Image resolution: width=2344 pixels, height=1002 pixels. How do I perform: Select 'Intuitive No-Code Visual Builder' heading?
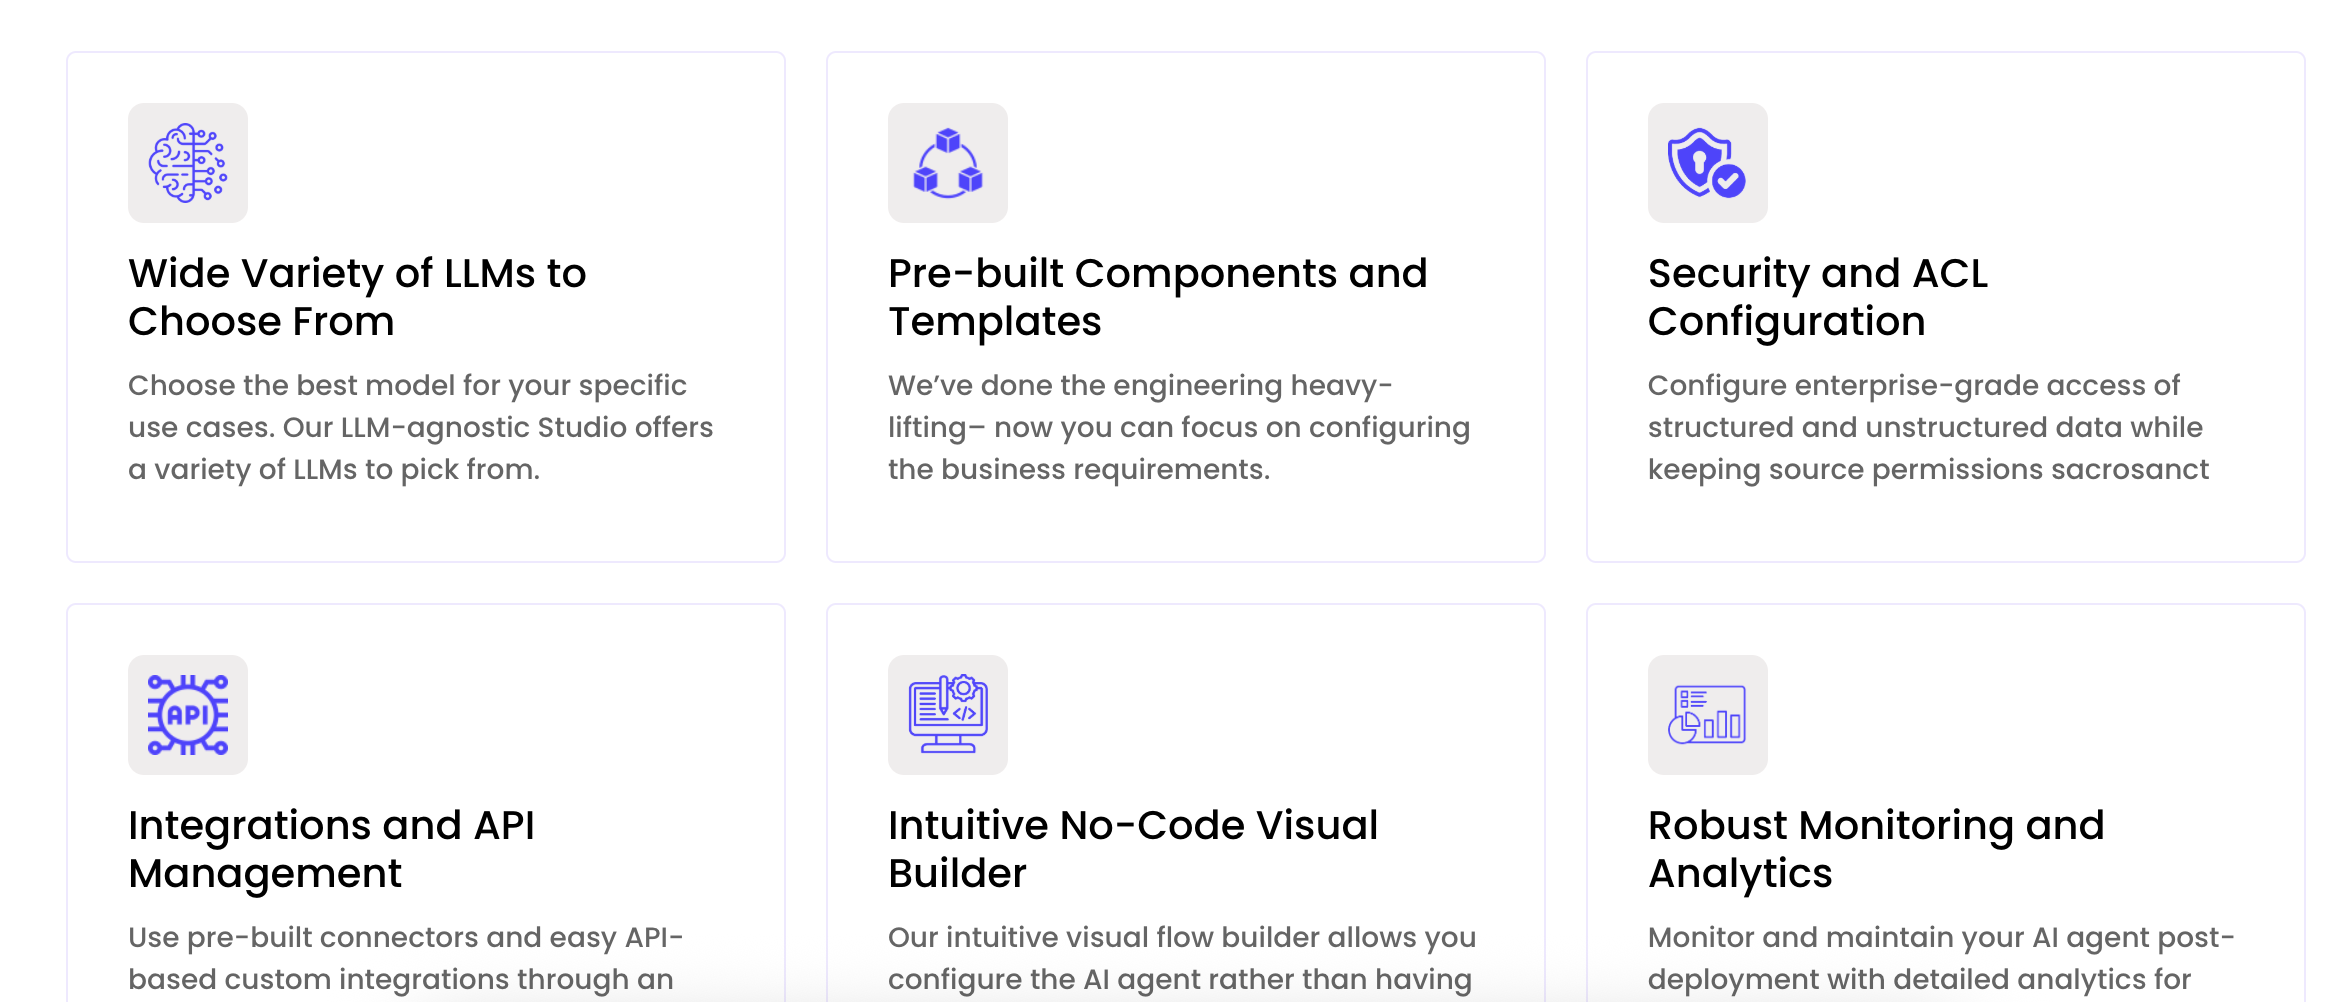click(x=1132, y=849)
